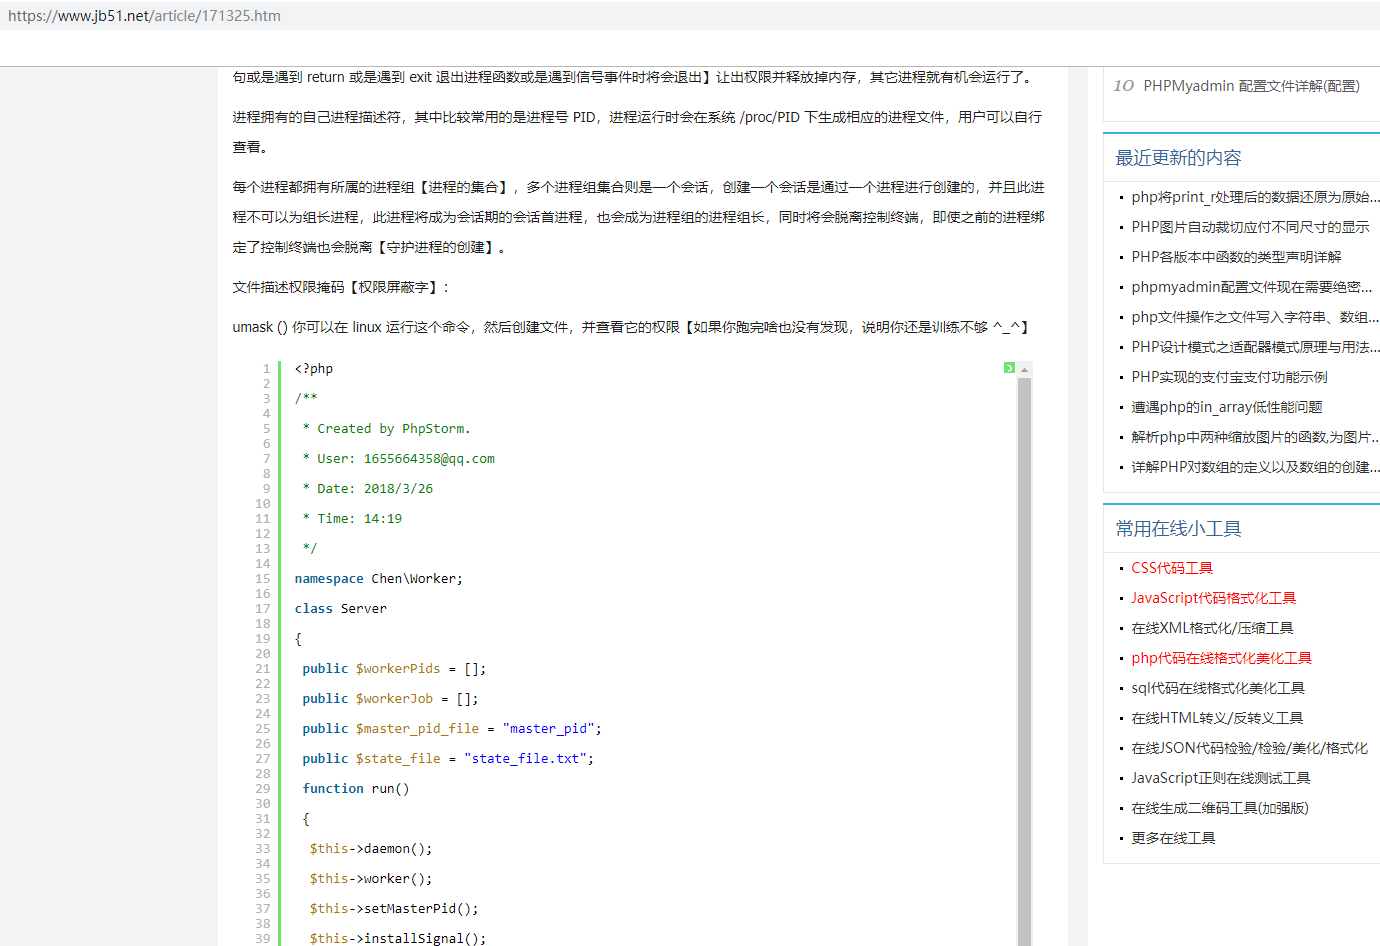This screenshot has height=946, width=1380.
Task: Click the code line with $master_pid_file
Action: [x=452, y=729]
